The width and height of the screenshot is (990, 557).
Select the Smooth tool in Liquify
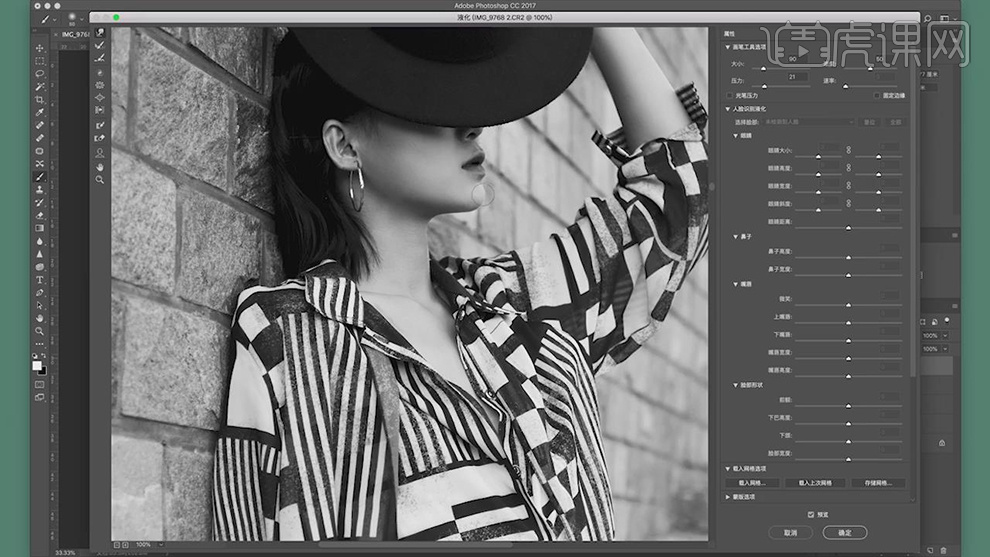(x=100, y=58)
